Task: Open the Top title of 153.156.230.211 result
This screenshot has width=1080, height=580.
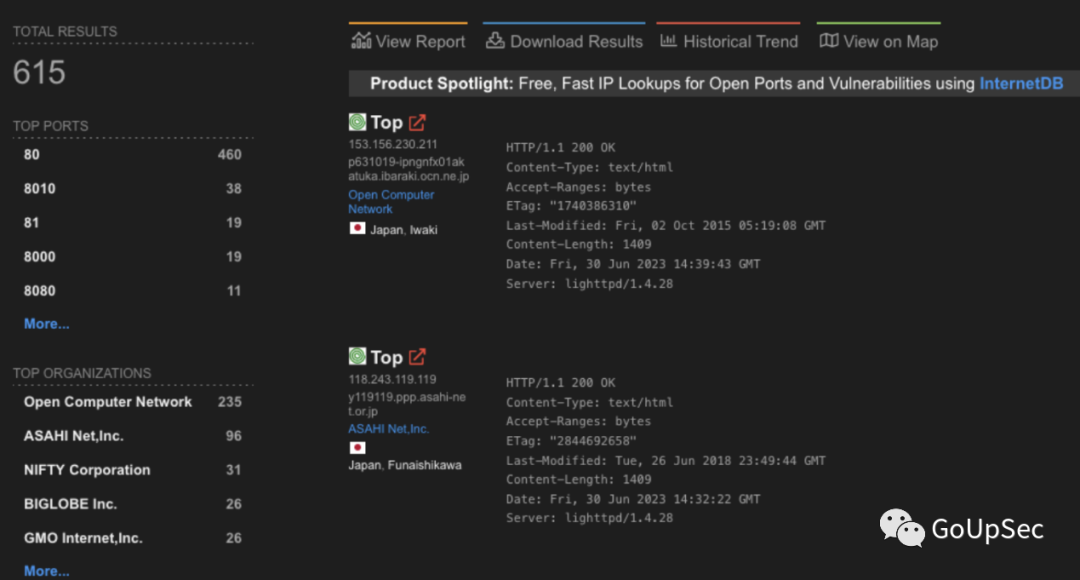Action: (x=386, y=123)
